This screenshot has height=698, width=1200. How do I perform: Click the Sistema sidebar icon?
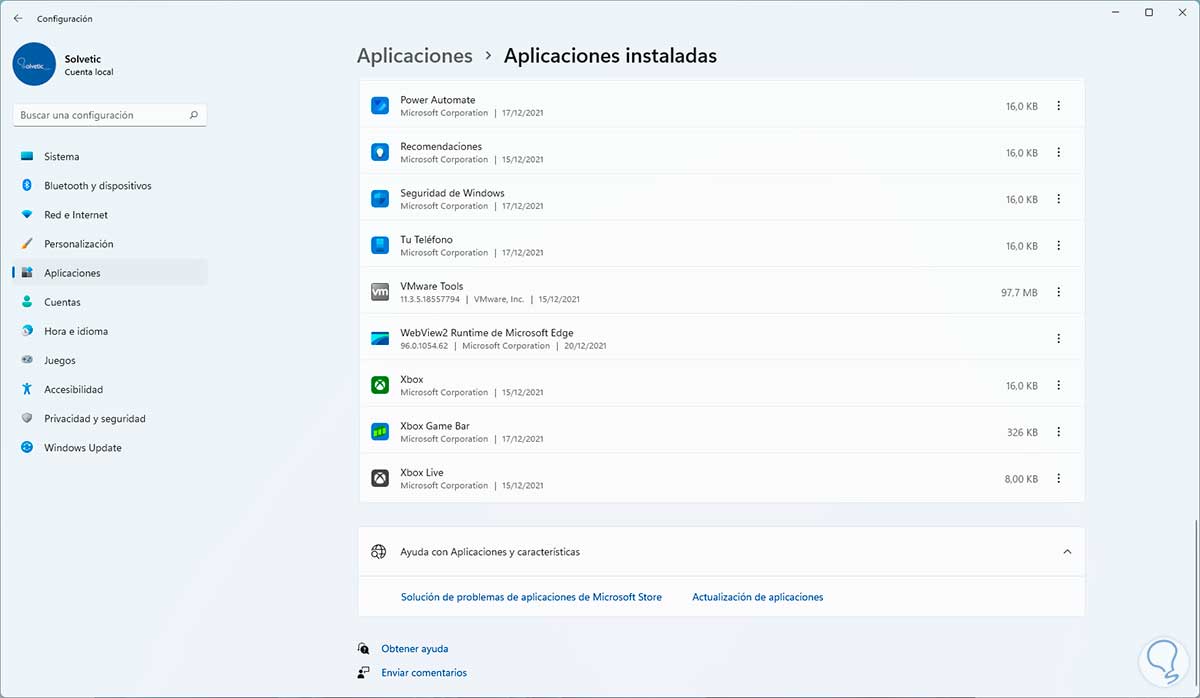coord(27,157)
